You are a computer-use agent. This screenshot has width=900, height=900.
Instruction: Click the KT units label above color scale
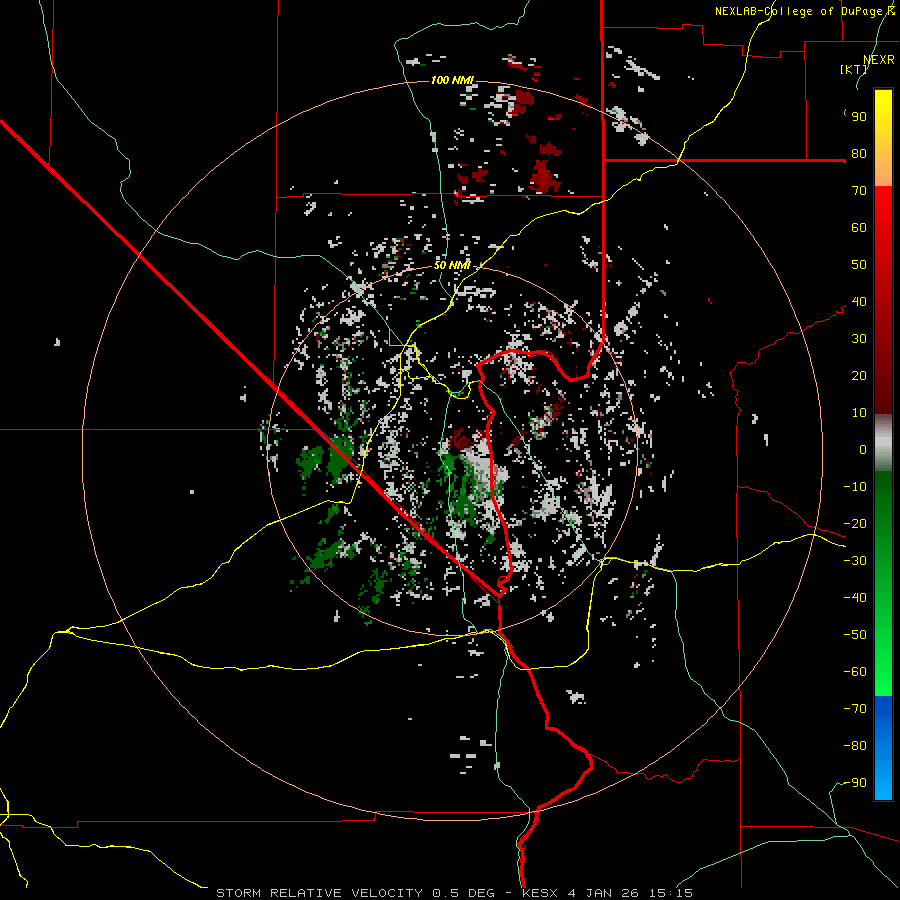point(854,69)
